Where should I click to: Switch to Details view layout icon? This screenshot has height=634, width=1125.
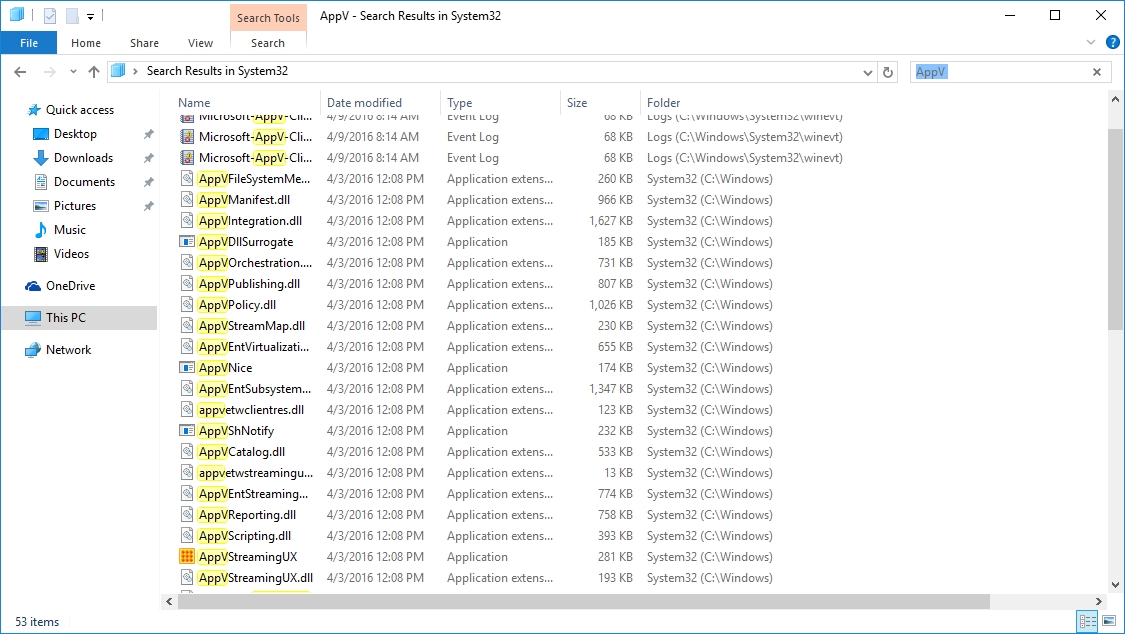tap(1088, 621)
